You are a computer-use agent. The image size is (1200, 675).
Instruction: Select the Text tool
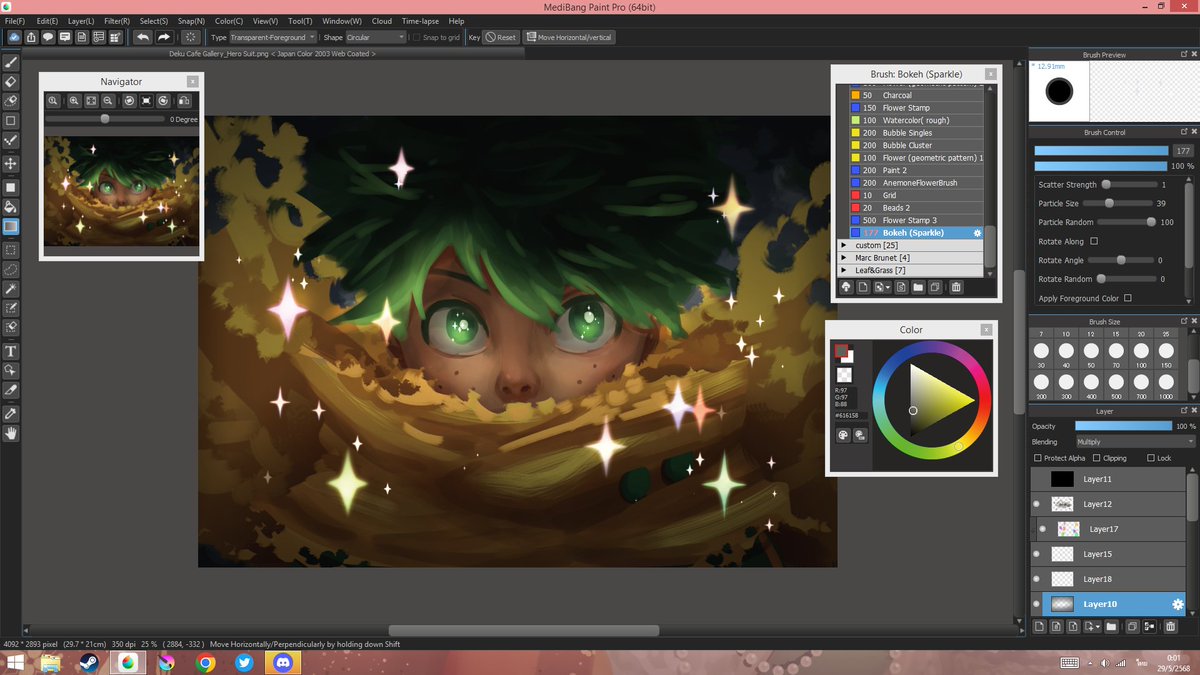pos(11,351)
